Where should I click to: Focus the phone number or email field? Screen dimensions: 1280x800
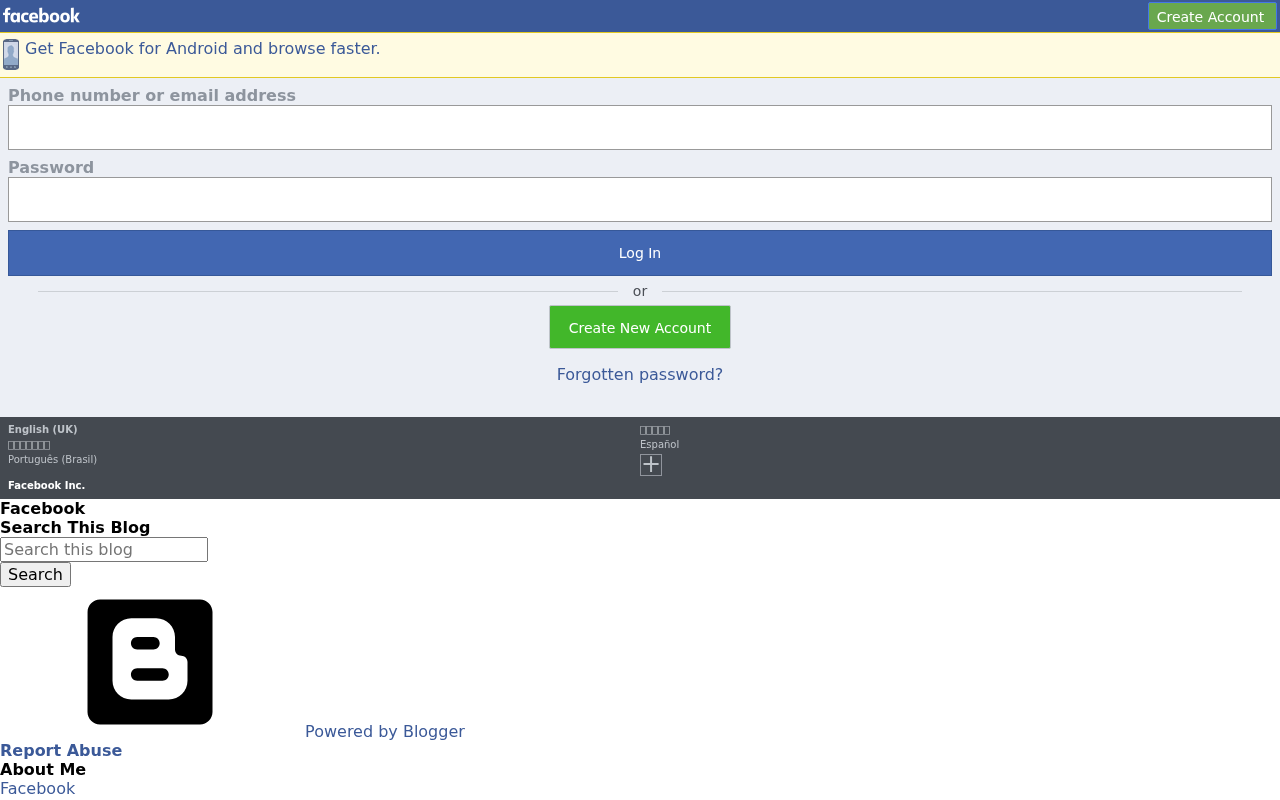tap(640, 127)
